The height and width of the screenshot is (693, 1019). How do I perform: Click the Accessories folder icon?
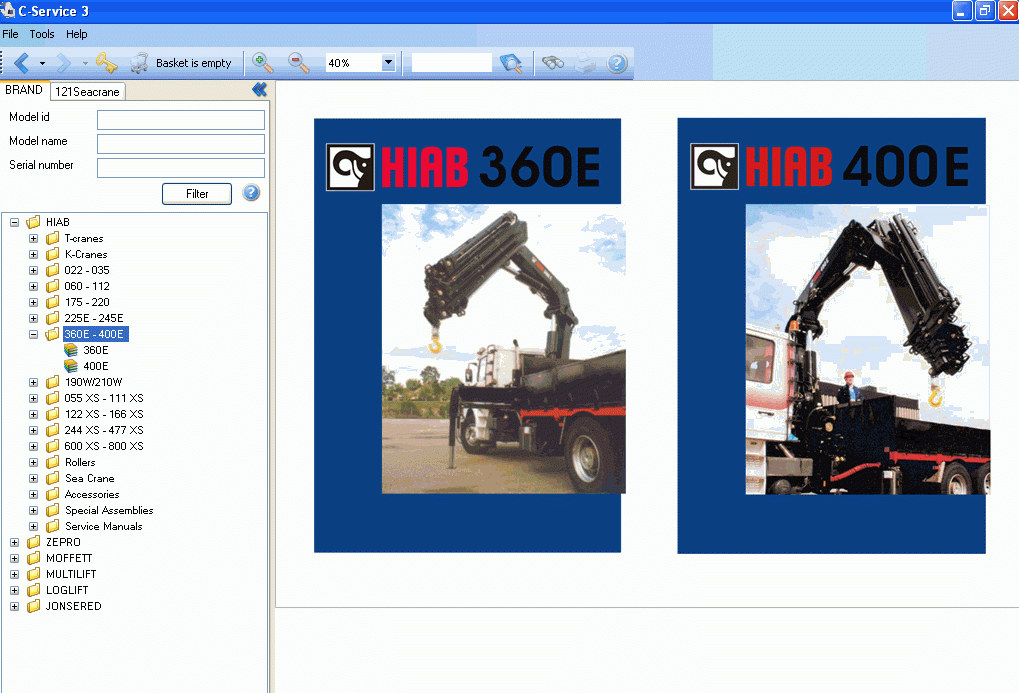tap(53, 494)
